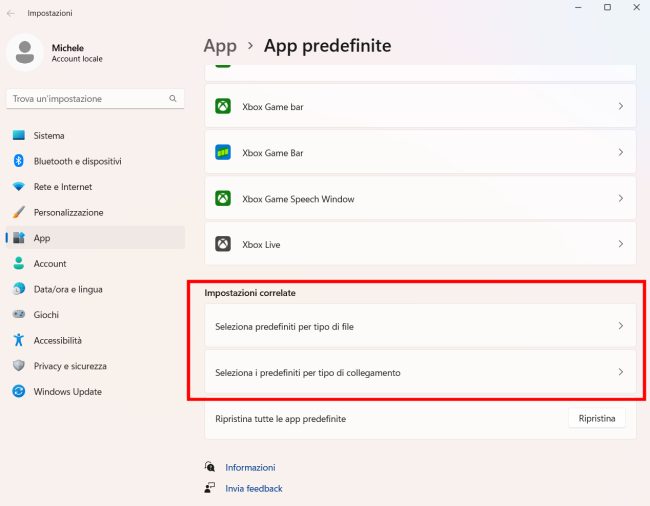The image size is (650, 506).
Task: Click Accessibilità label in sidebar
Action: pyautogui.click(x=58, y=341)
